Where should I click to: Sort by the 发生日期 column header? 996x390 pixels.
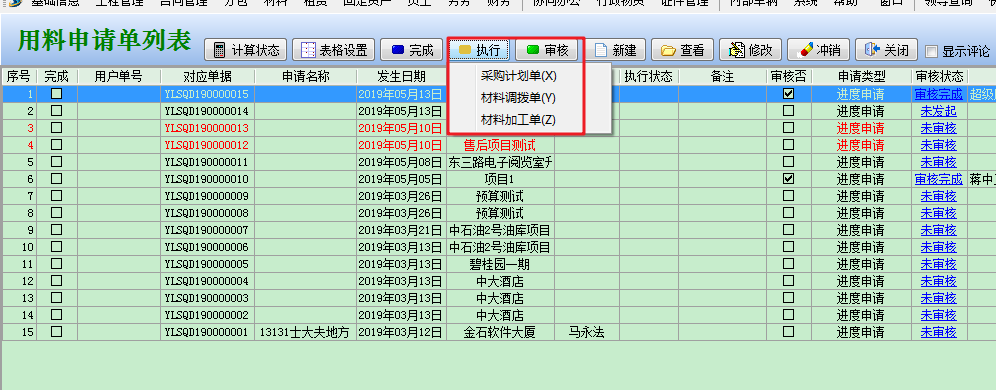click(x=401, y=77)
